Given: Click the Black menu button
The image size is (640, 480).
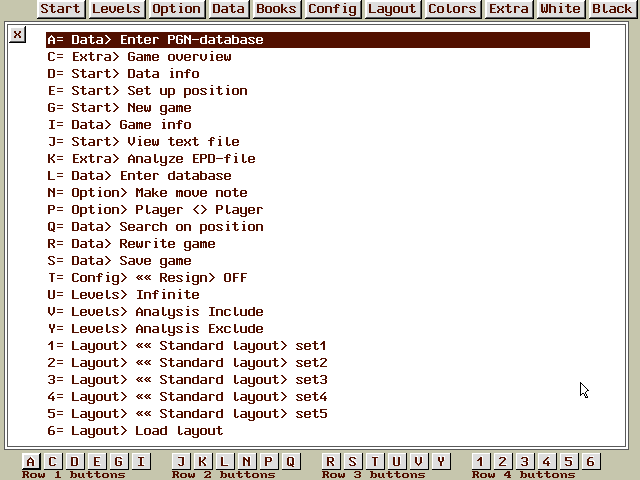Looking at the screenshot, I should tap(613, 9).
